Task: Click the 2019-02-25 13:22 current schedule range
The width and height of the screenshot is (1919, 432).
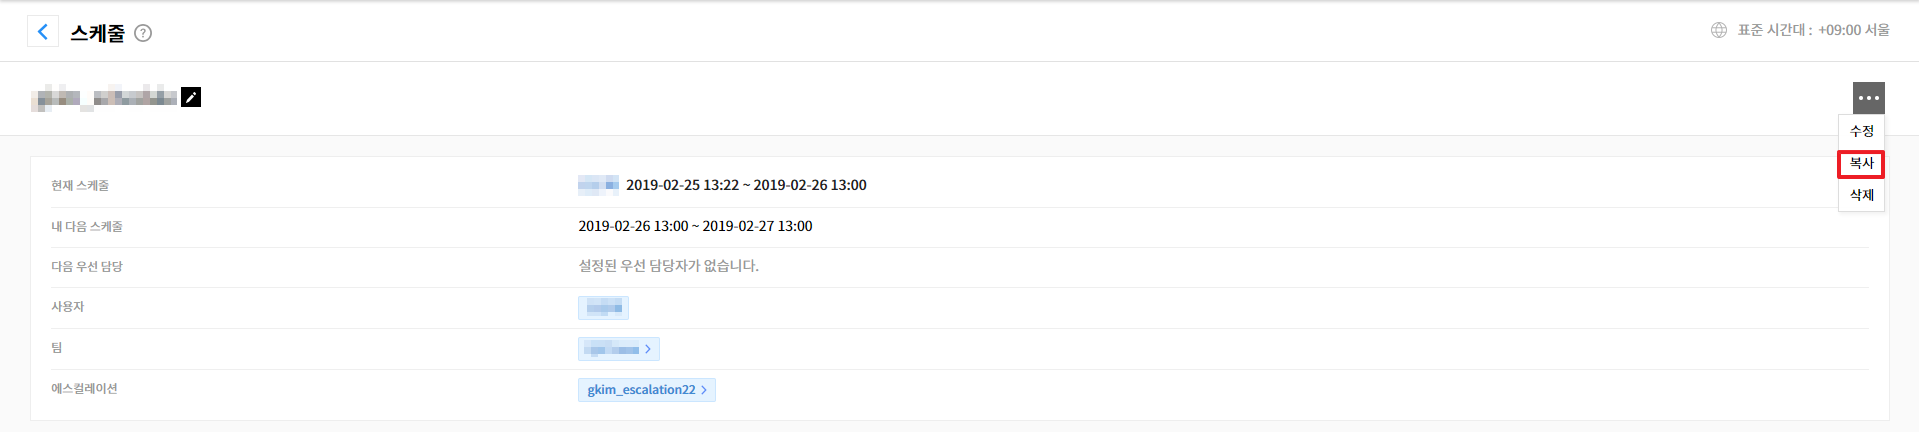Action: pos(746,185)
